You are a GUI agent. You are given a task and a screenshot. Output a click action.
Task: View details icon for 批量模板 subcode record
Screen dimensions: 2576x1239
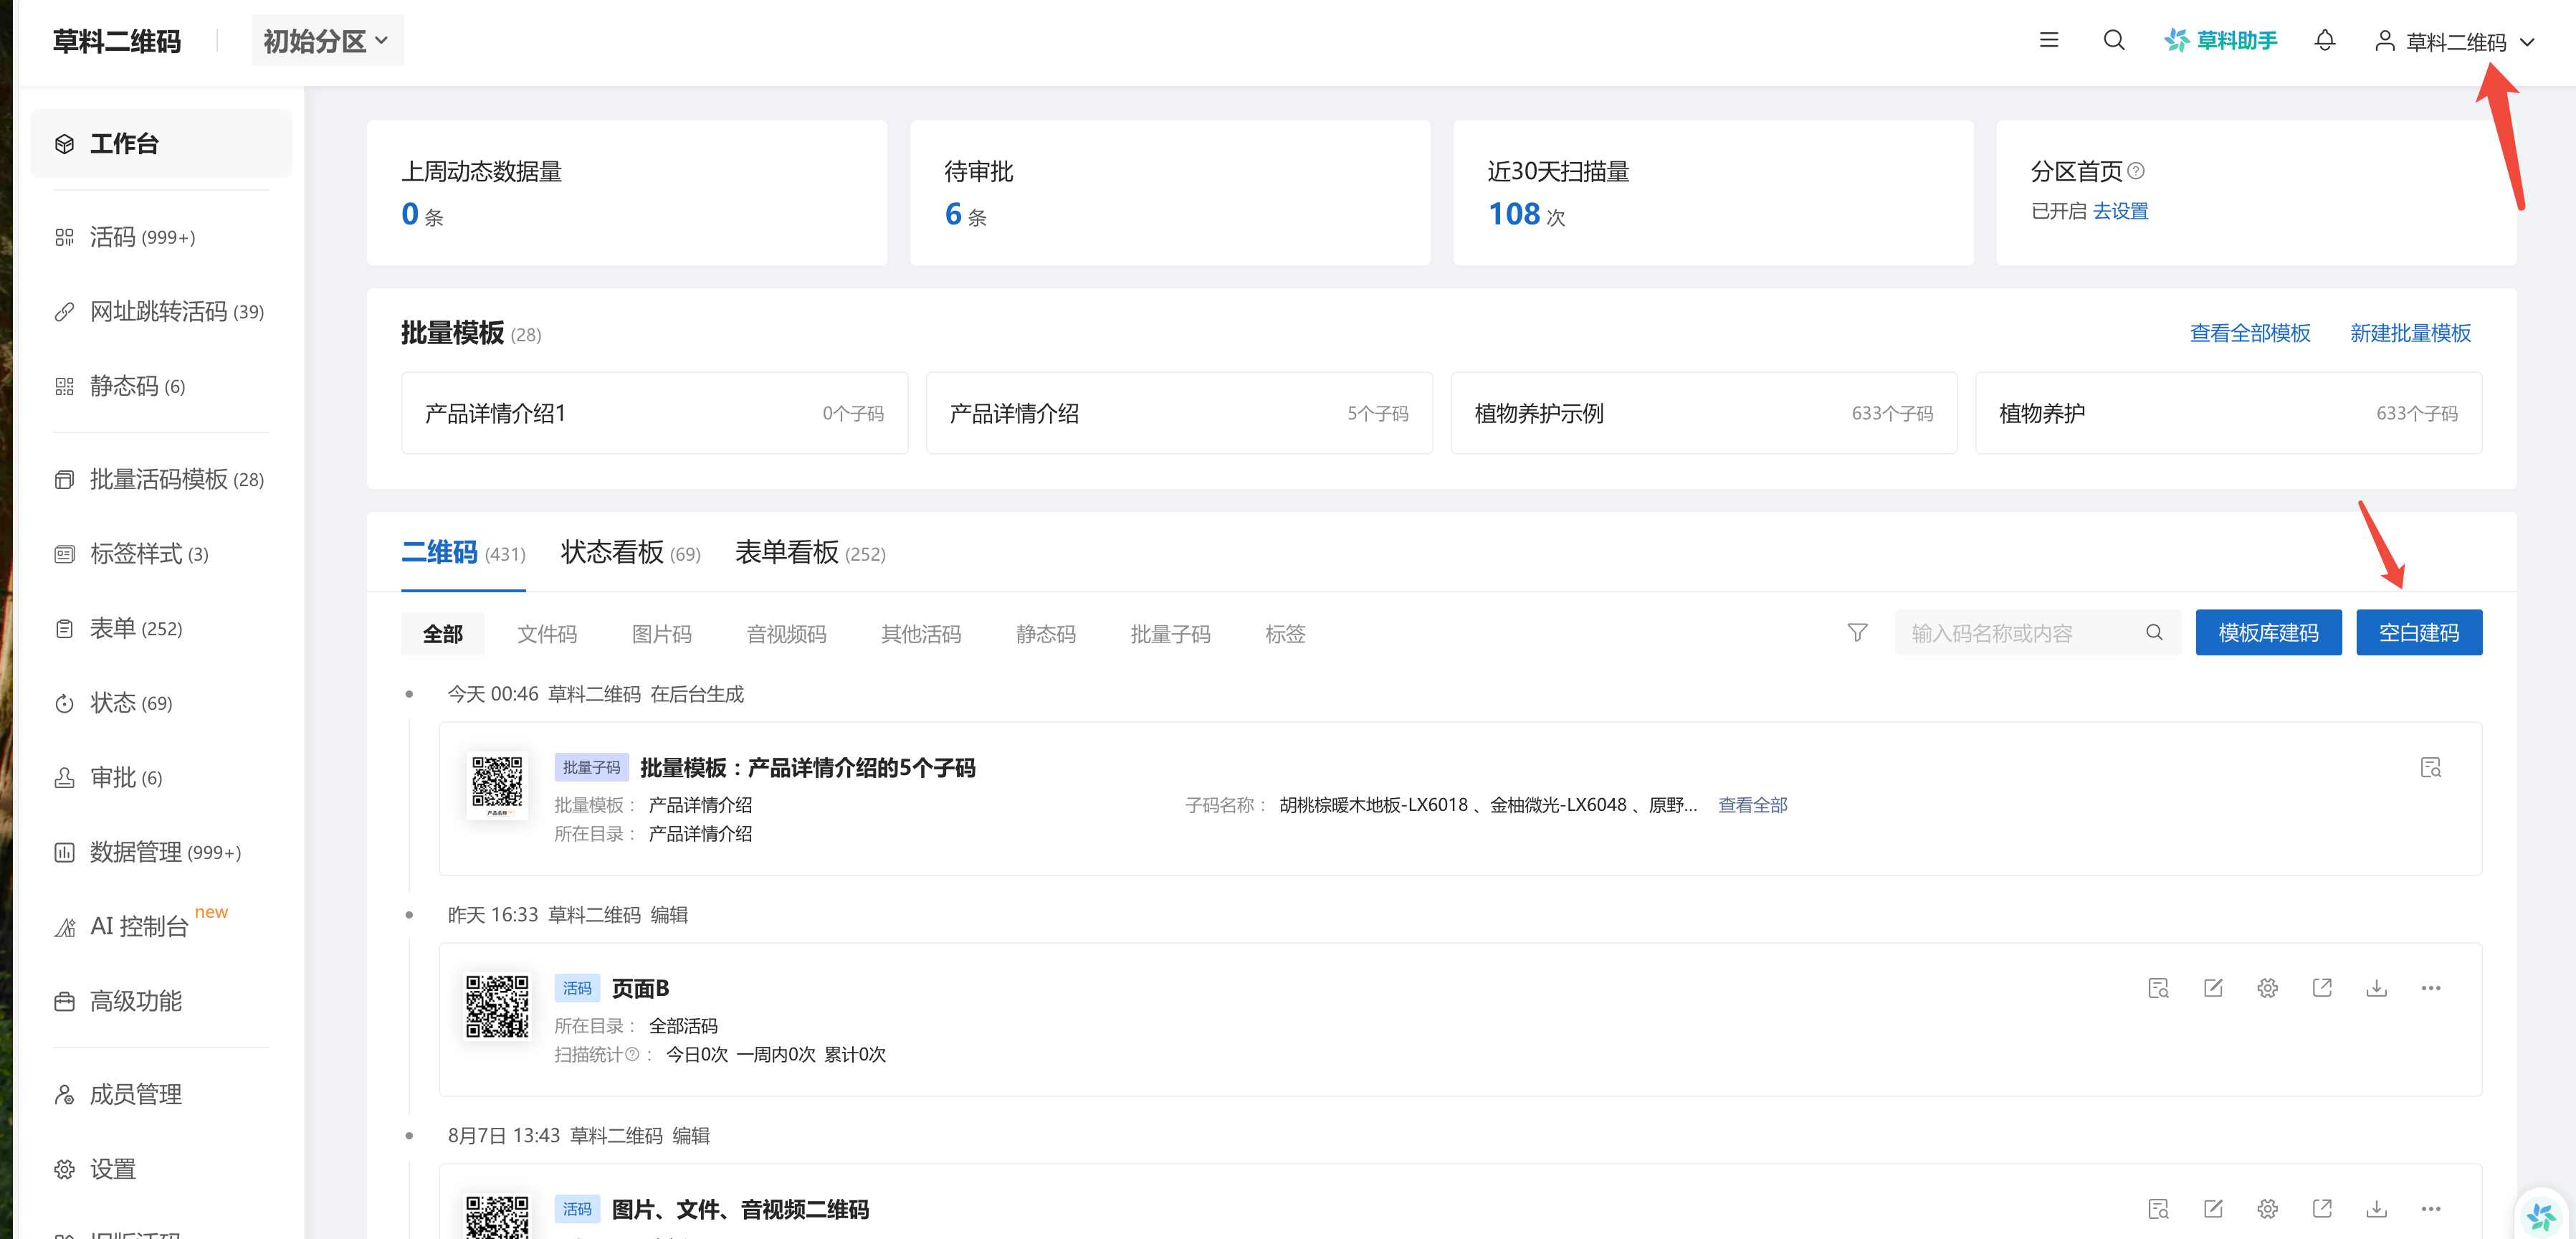click(x=2430, y=767)
